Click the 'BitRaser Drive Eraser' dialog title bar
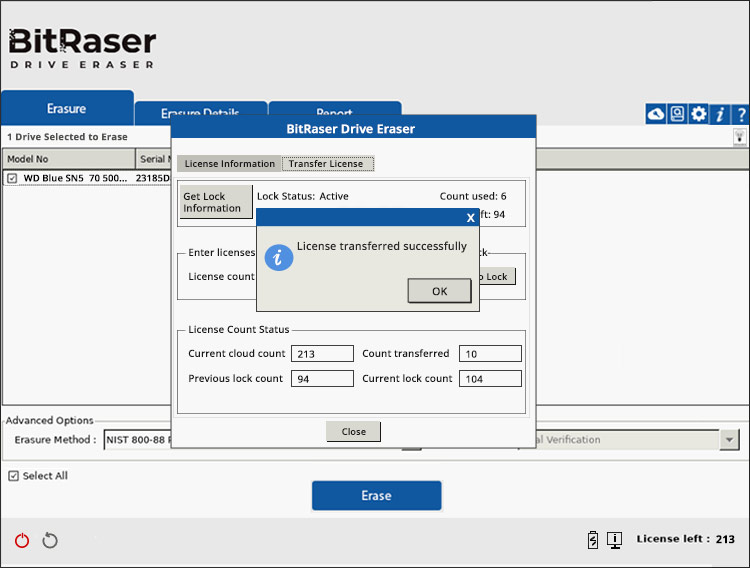The width and height of the screenshot is (750, 568). click(x=353, y=128)
